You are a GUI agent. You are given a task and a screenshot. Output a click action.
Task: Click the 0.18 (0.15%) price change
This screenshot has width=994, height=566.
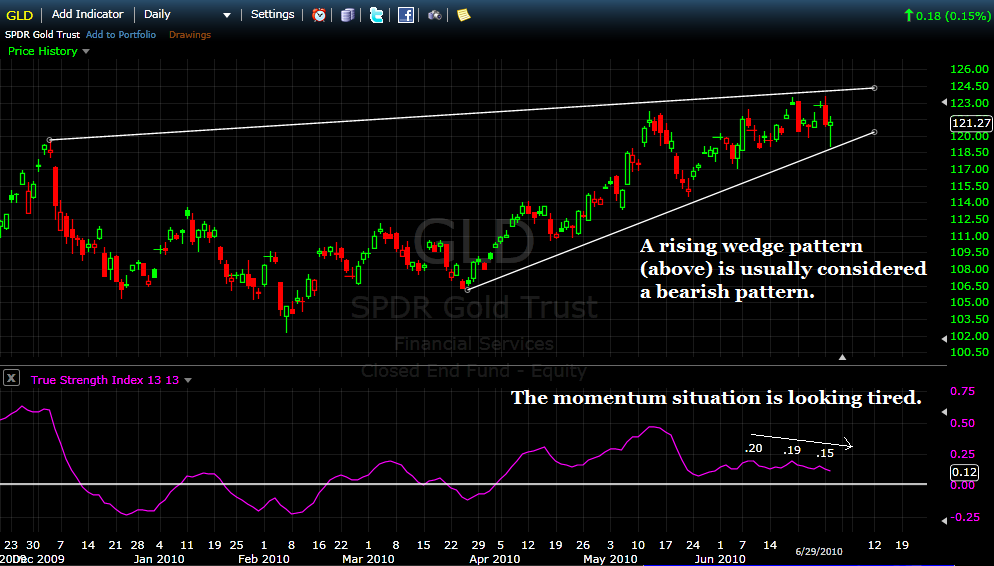[x=946, y=15]
